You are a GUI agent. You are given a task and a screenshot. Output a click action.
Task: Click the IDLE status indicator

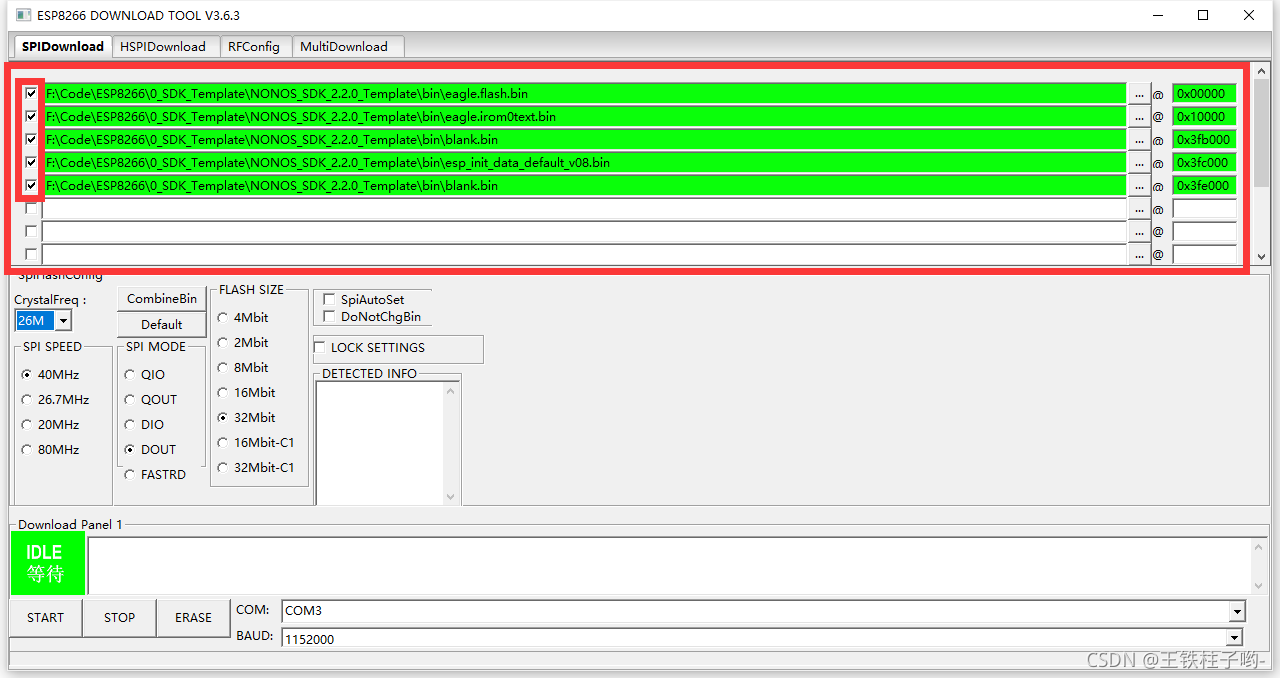[x=48, y=563]
